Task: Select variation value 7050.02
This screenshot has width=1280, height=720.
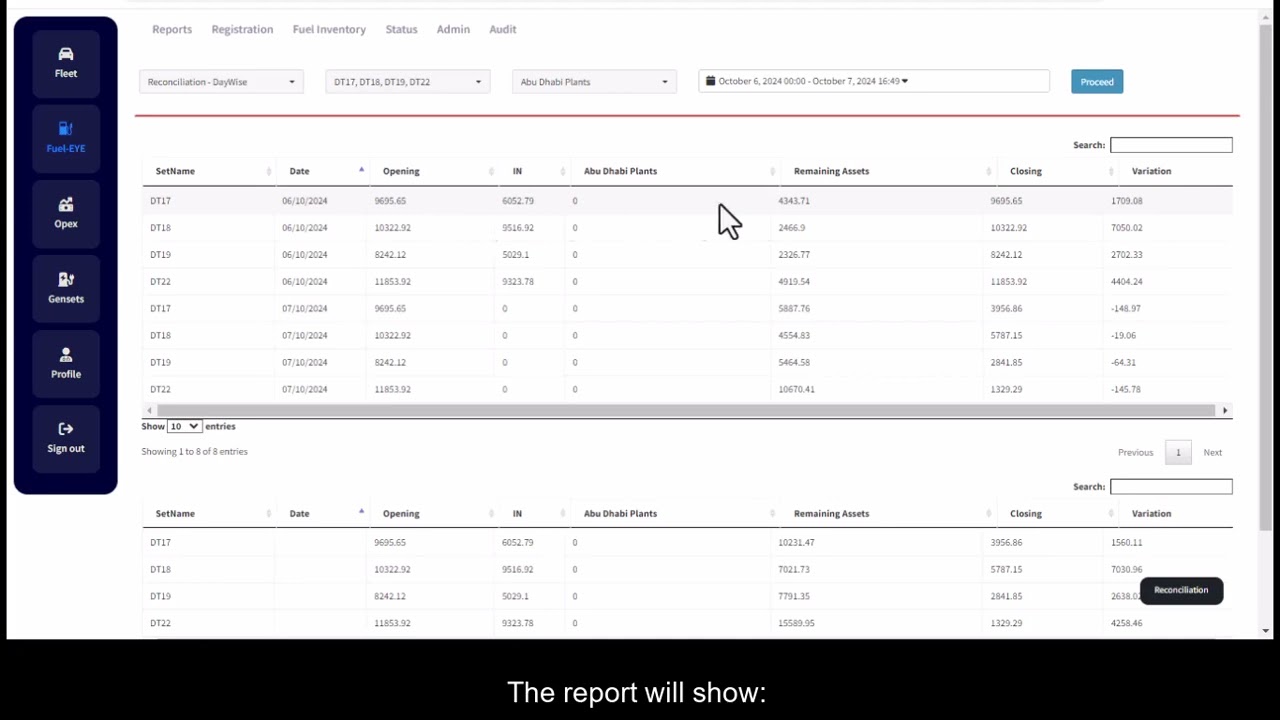Action: click(1126, 228)
